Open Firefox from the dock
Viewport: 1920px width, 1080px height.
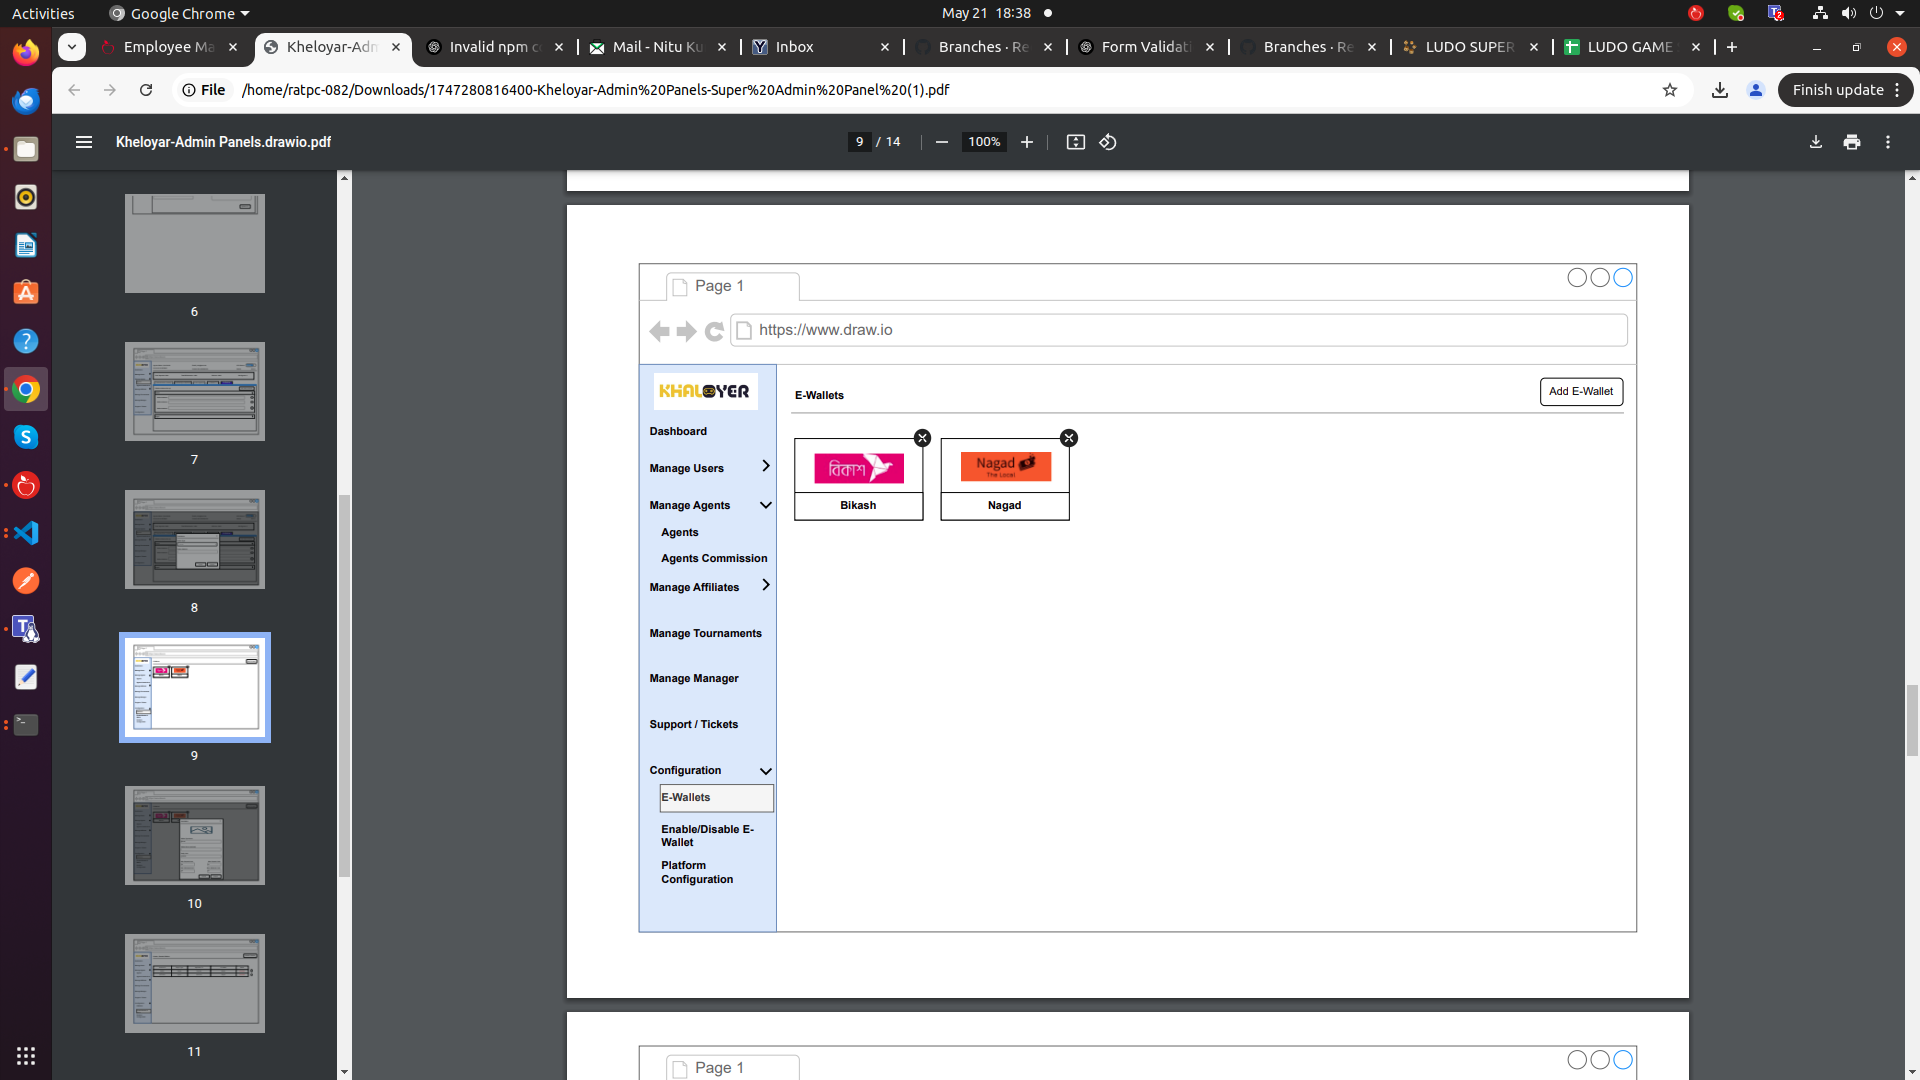point(26,52)
